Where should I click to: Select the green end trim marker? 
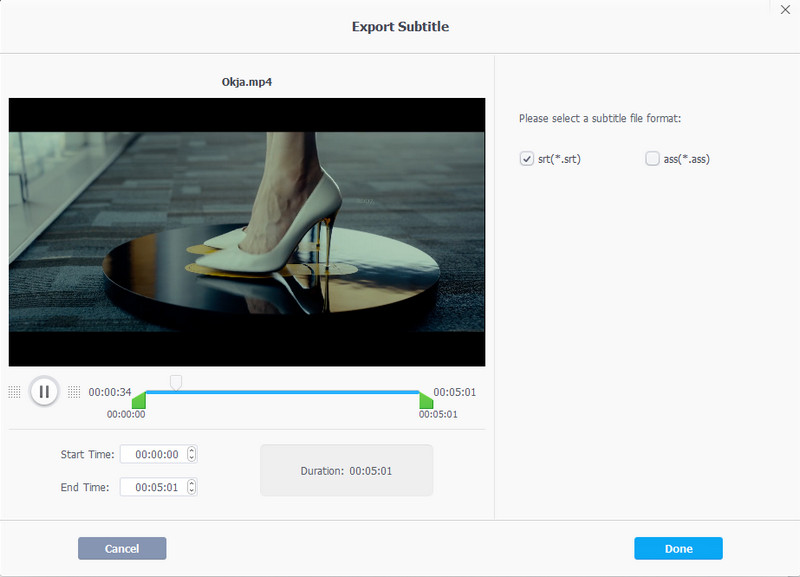coord(426,400)
